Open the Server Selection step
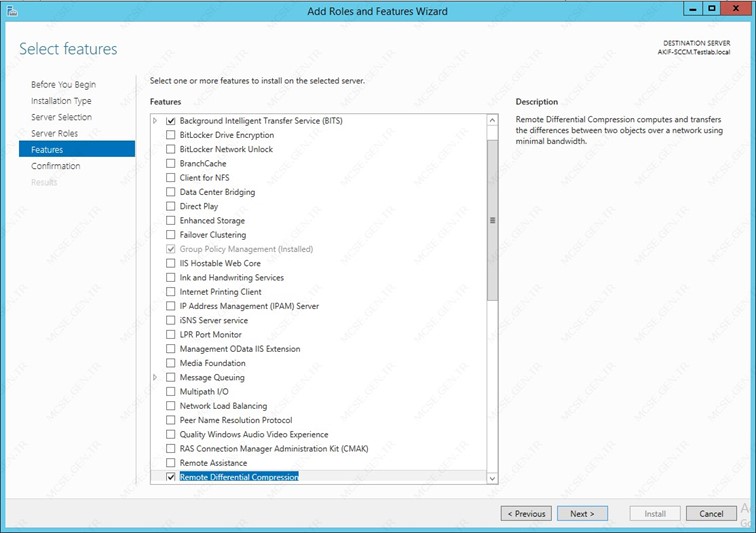Viewport: 756px width, 533px height. [61, 117]
